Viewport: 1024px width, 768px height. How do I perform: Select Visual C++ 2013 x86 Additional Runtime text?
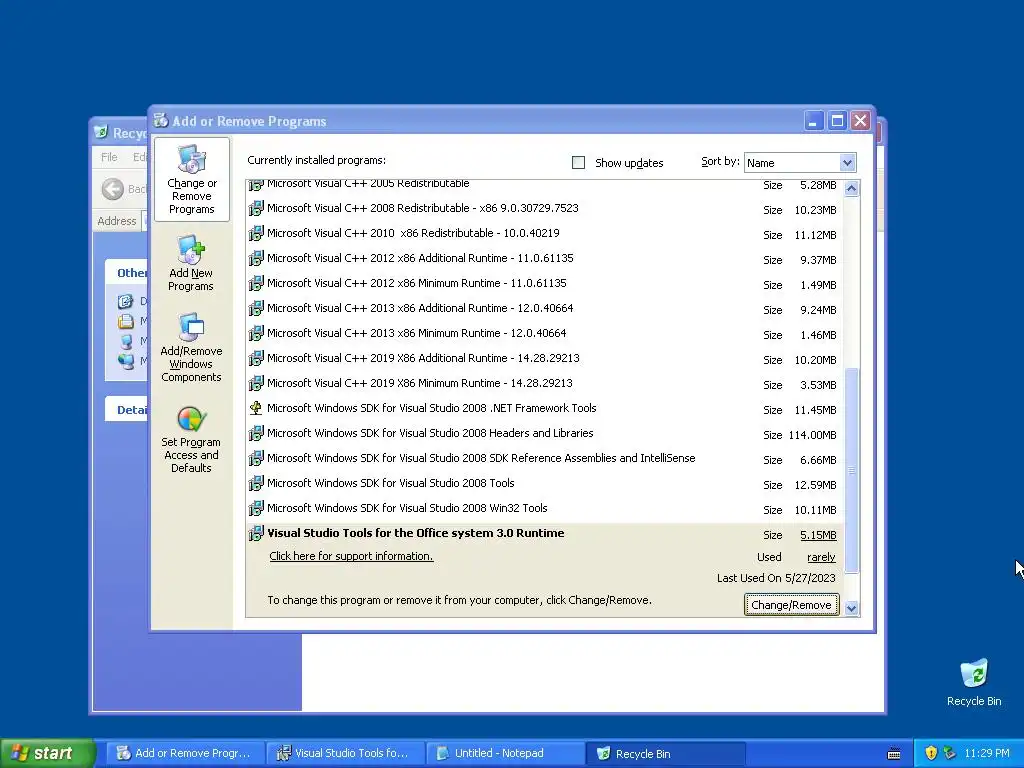[x=420, y=308]
